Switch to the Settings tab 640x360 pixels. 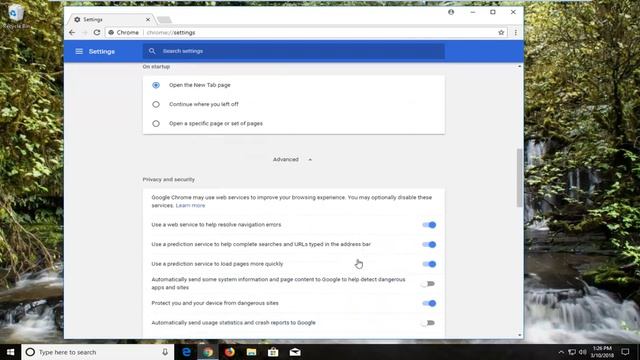(x=110, y=19)
